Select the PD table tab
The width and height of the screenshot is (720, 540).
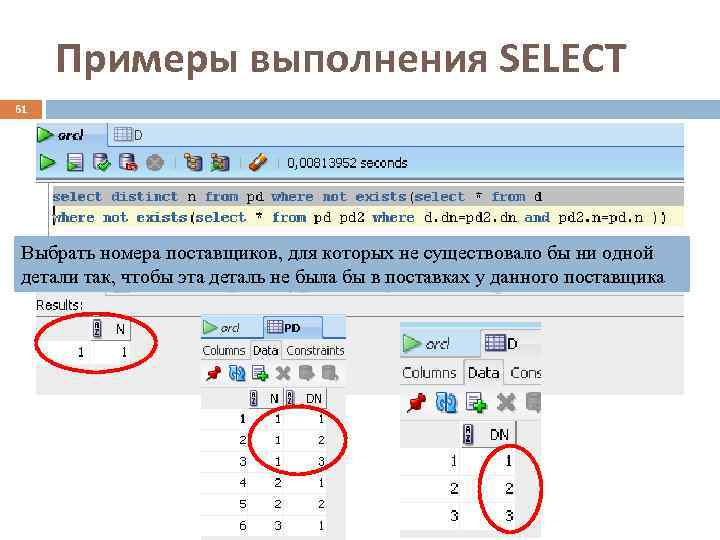[x=292, y=328]
